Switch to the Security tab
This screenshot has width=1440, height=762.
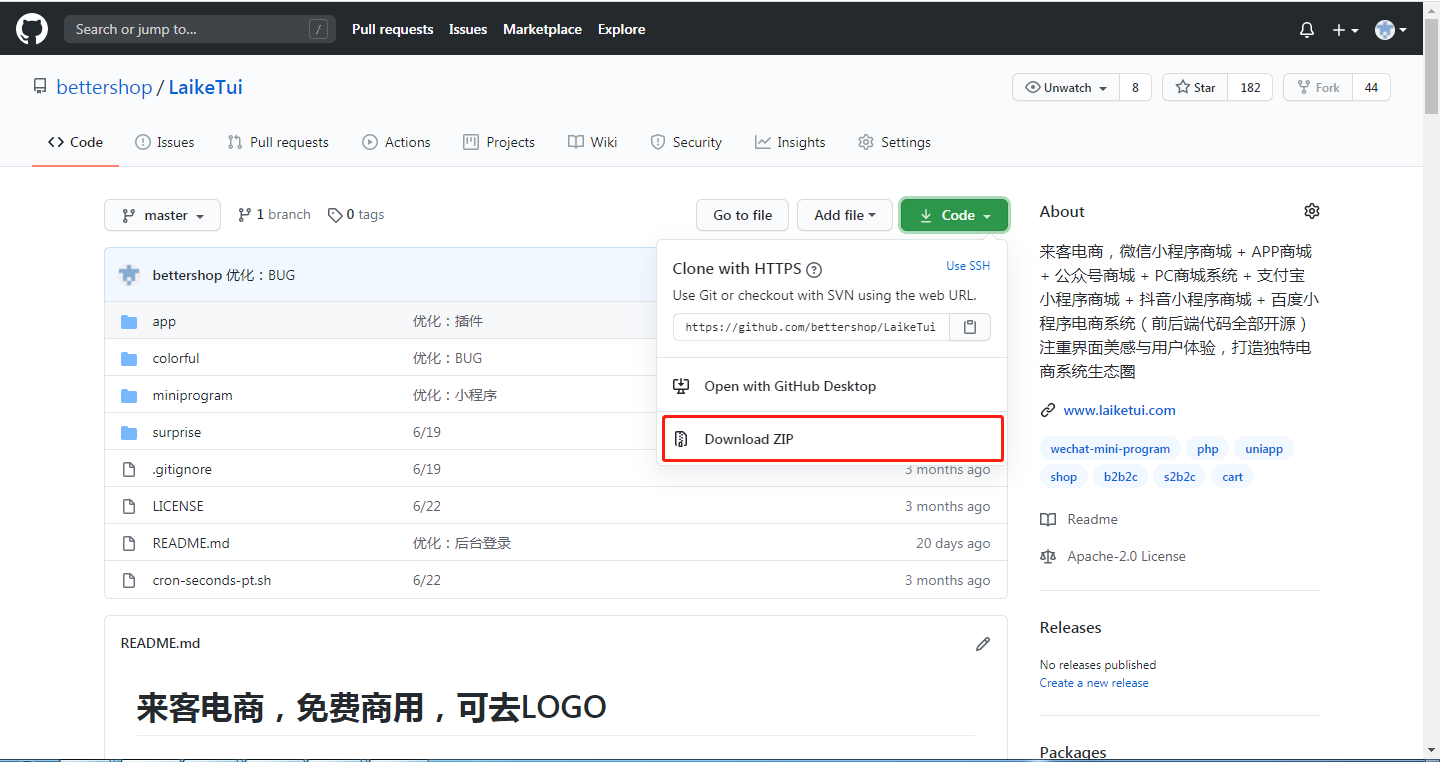(x=686, y=142)
